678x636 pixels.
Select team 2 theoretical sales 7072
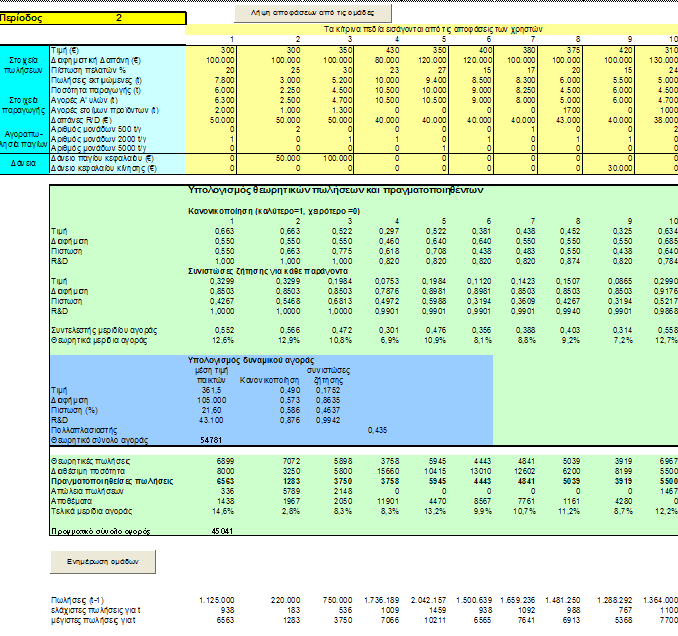(x=291, y=461)
